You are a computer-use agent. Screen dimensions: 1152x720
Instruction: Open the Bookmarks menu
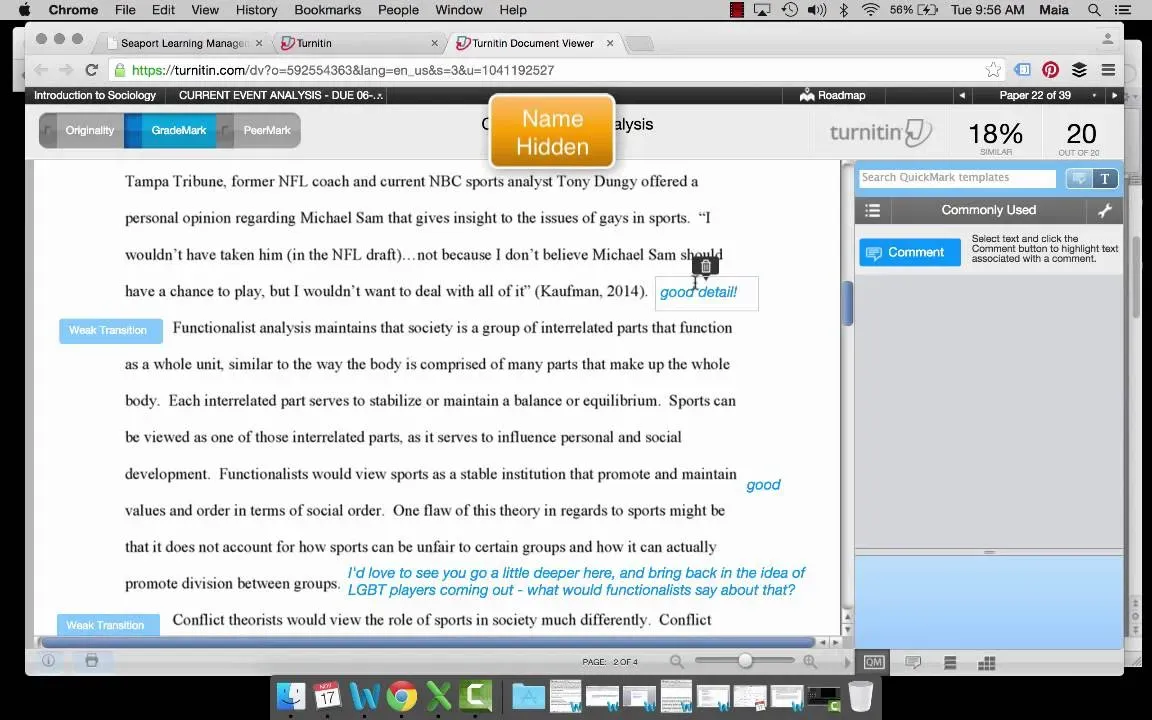(328, 10)
